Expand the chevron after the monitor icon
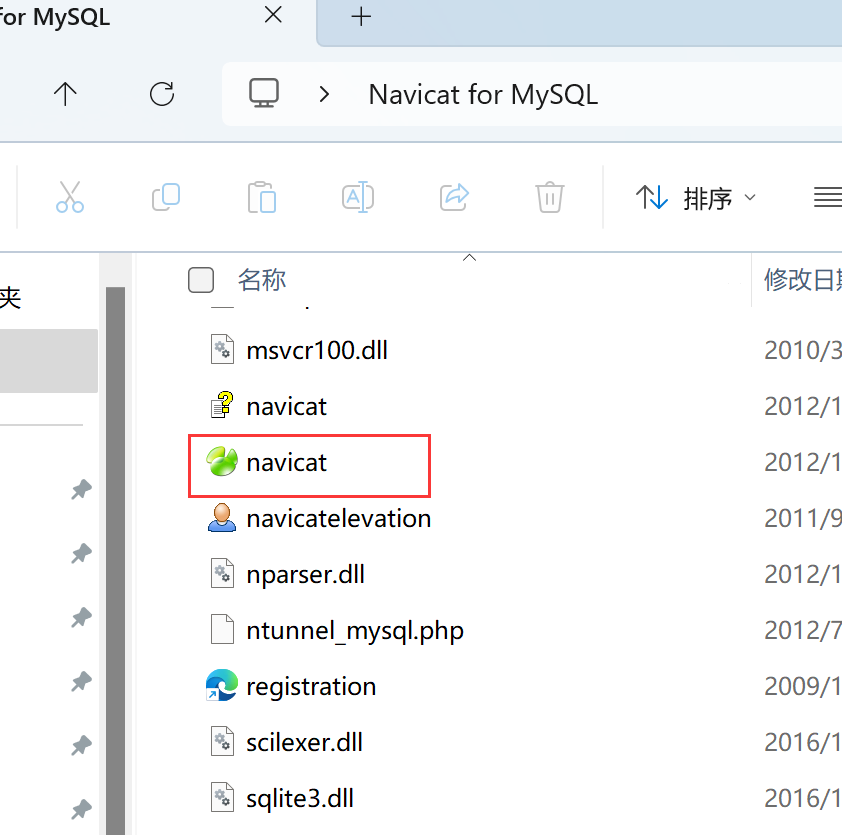Viewport: 842px width, 835px height. tap(324, 95)
